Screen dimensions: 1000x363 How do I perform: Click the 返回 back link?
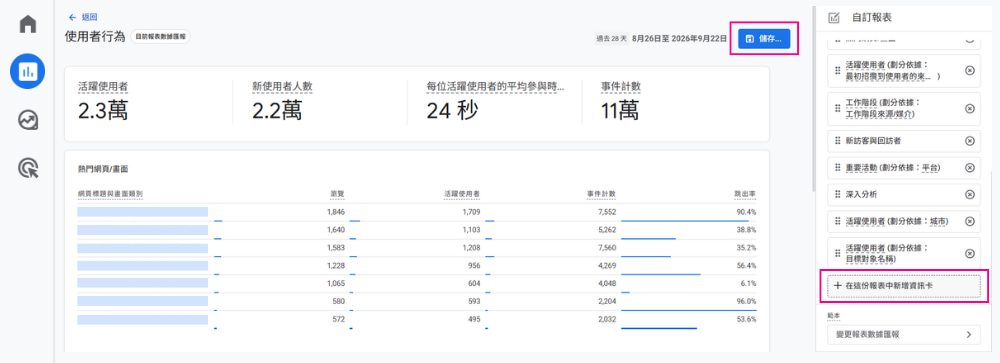point(89,17)
